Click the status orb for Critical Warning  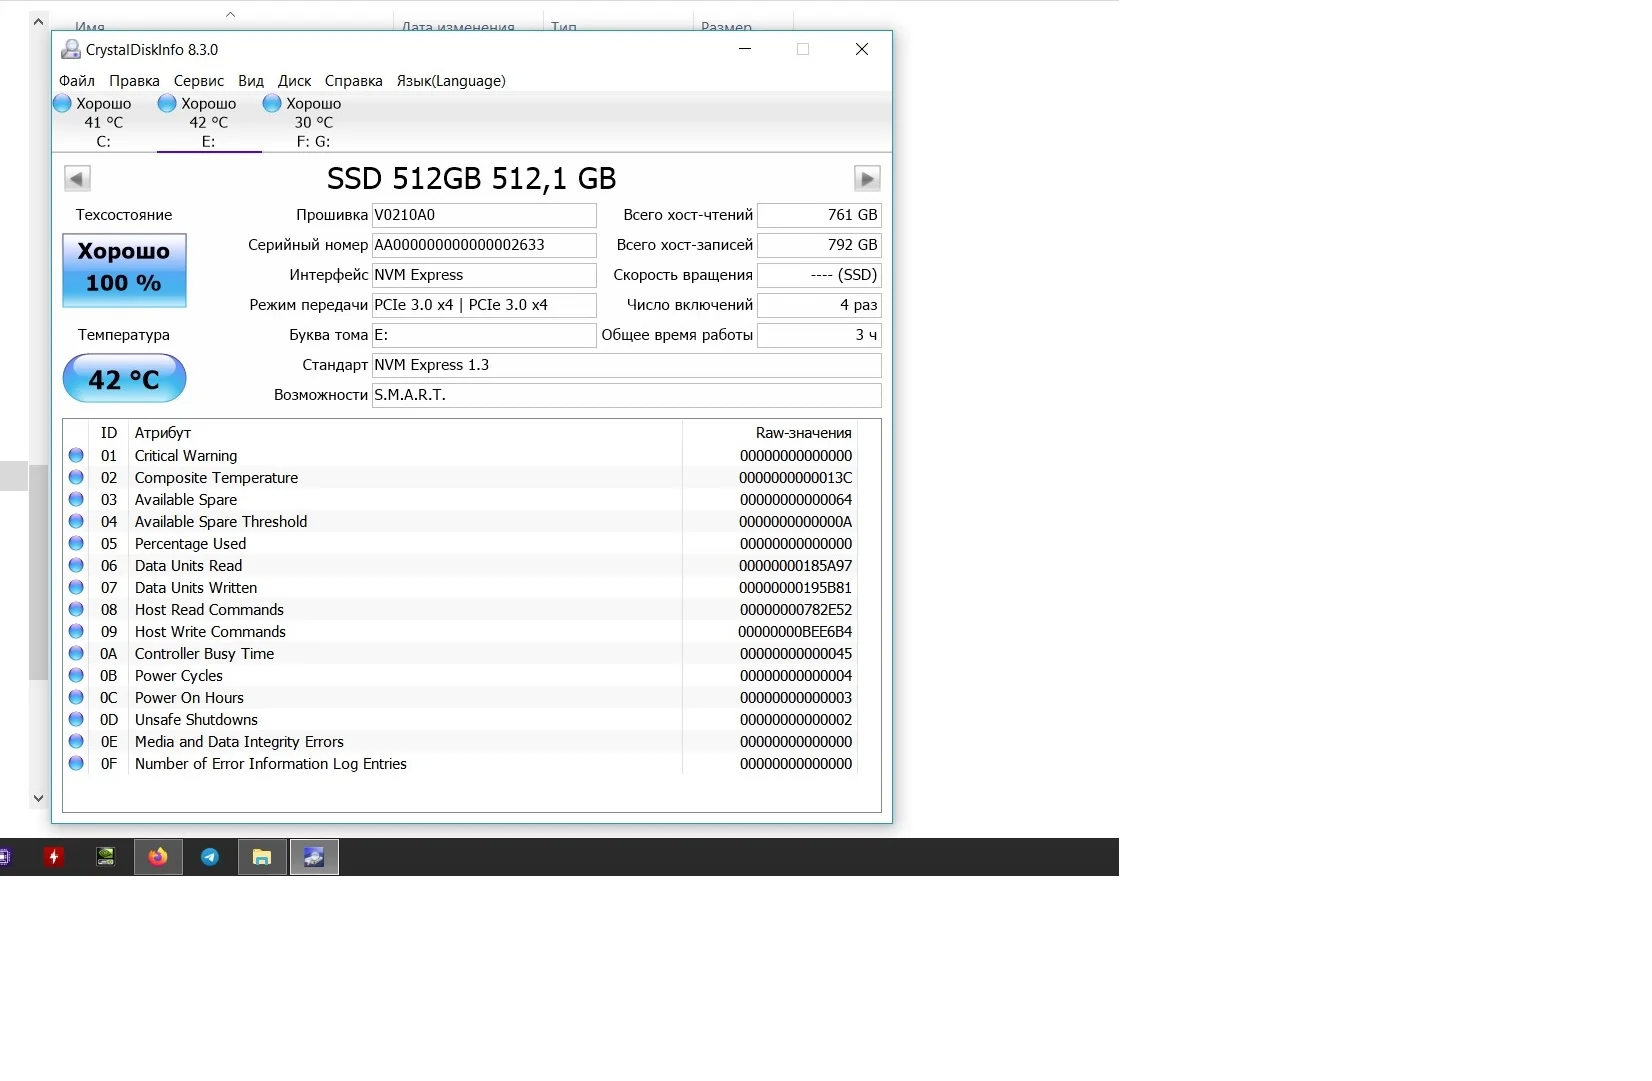tap(76, 455)
